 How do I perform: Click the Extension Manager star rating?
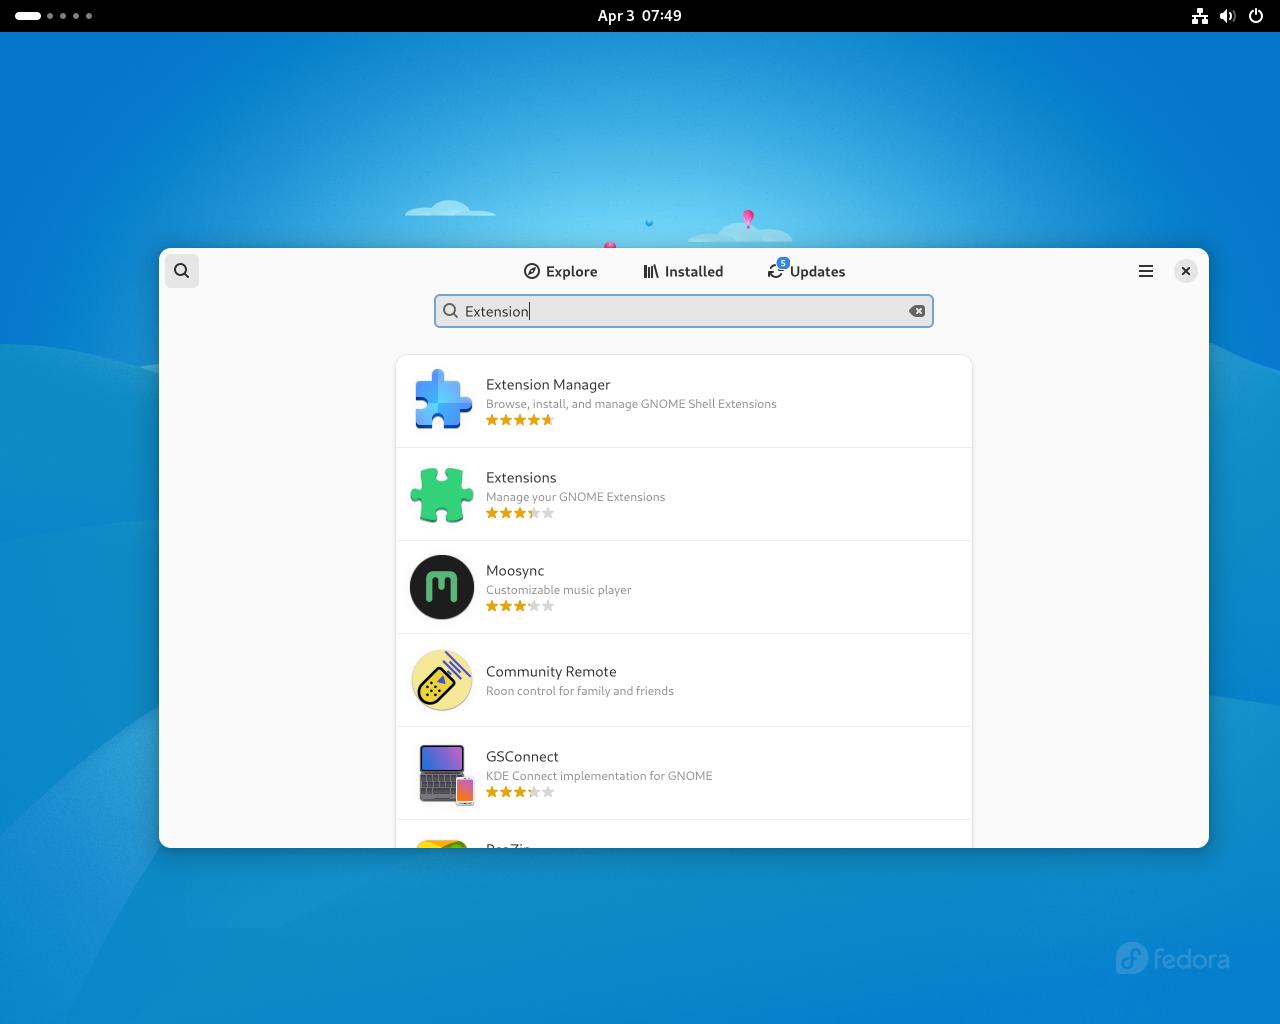520,420
